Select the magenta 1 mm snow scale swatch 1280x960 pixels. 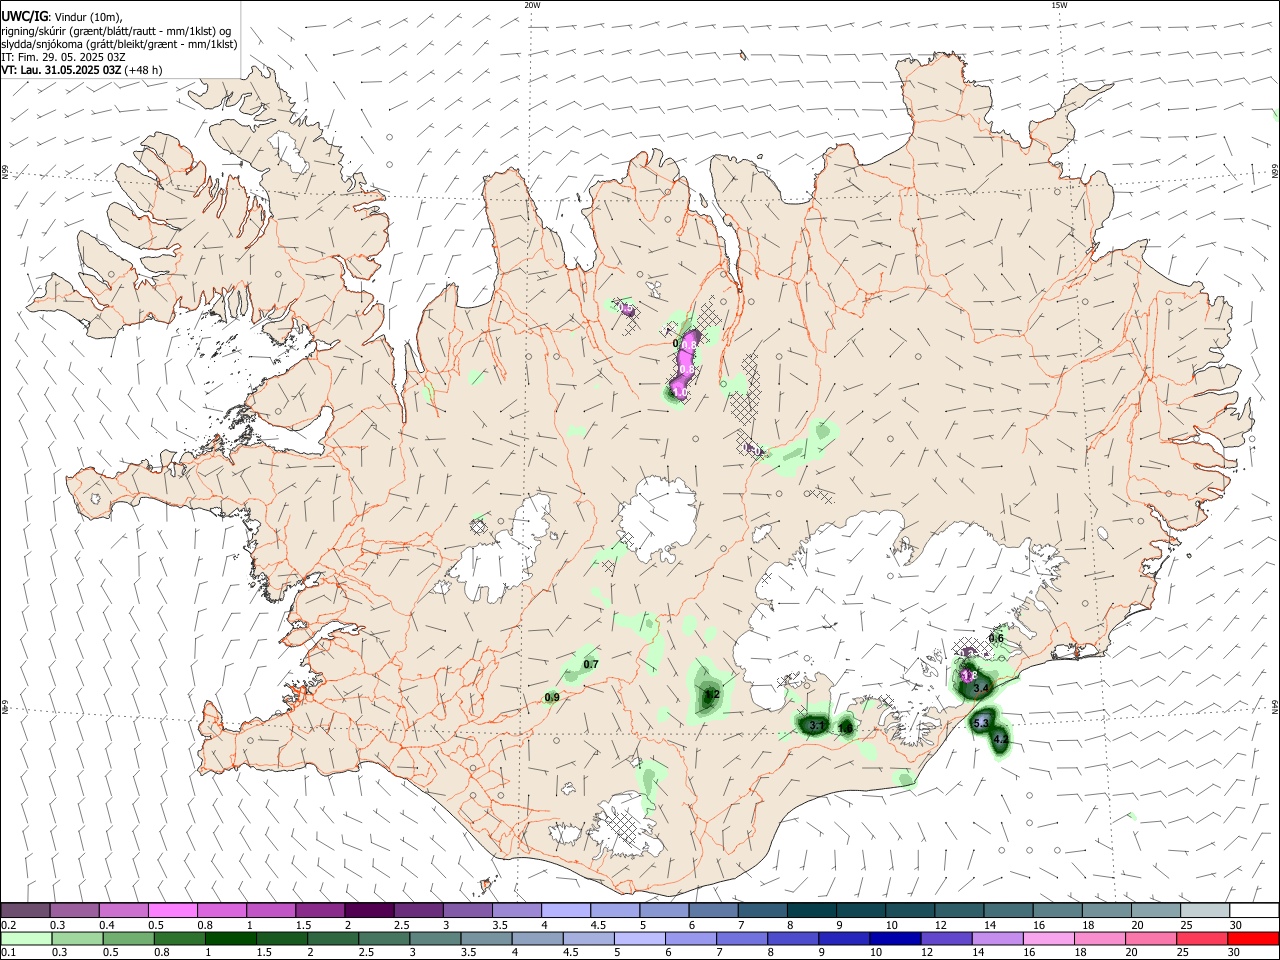[x=271, y=910]
